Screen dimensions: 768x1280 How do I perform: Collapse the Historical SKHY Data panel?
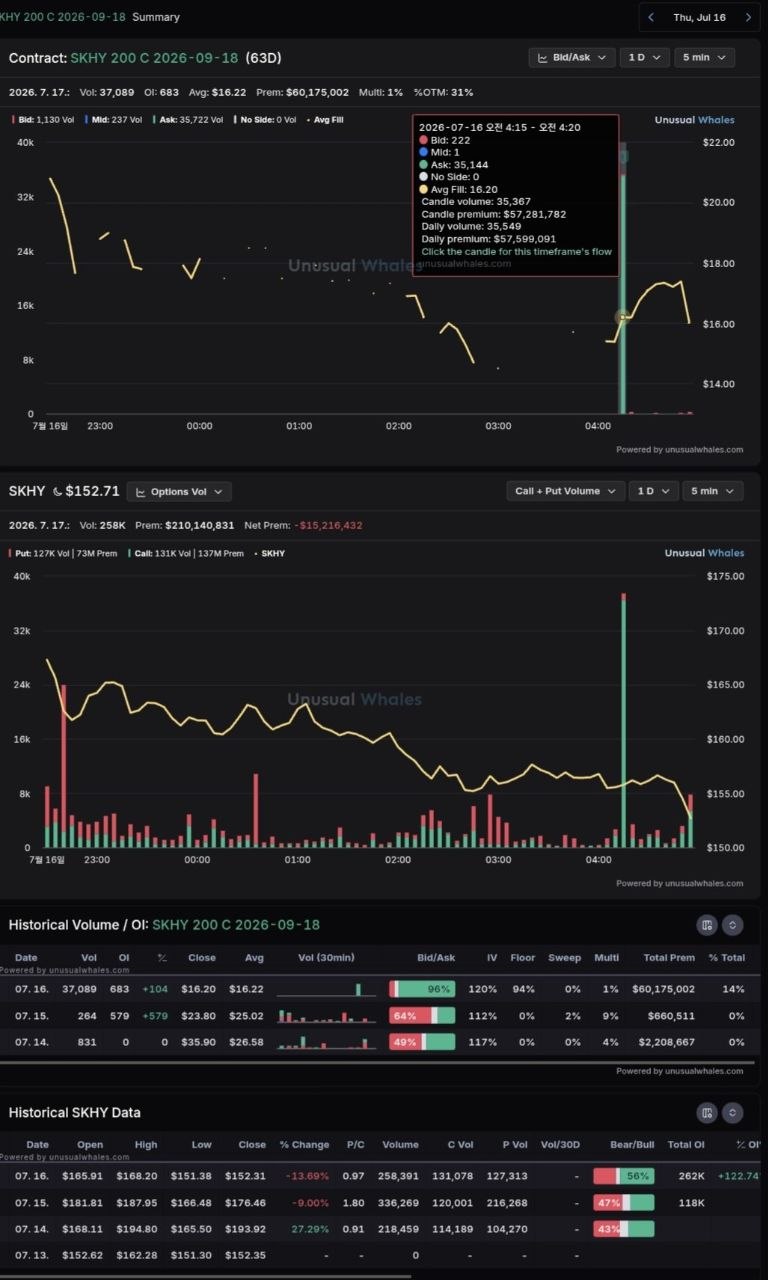733,1112
